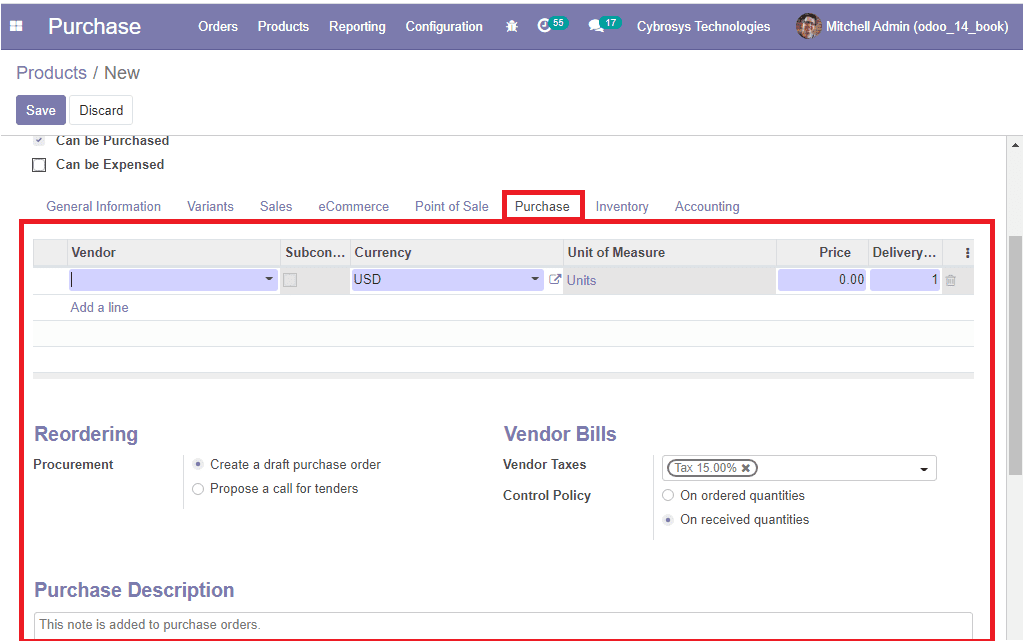1024x641 pixels.
Task: Expand the Vendor Taxes dropdown
Action: click(923, 469)
